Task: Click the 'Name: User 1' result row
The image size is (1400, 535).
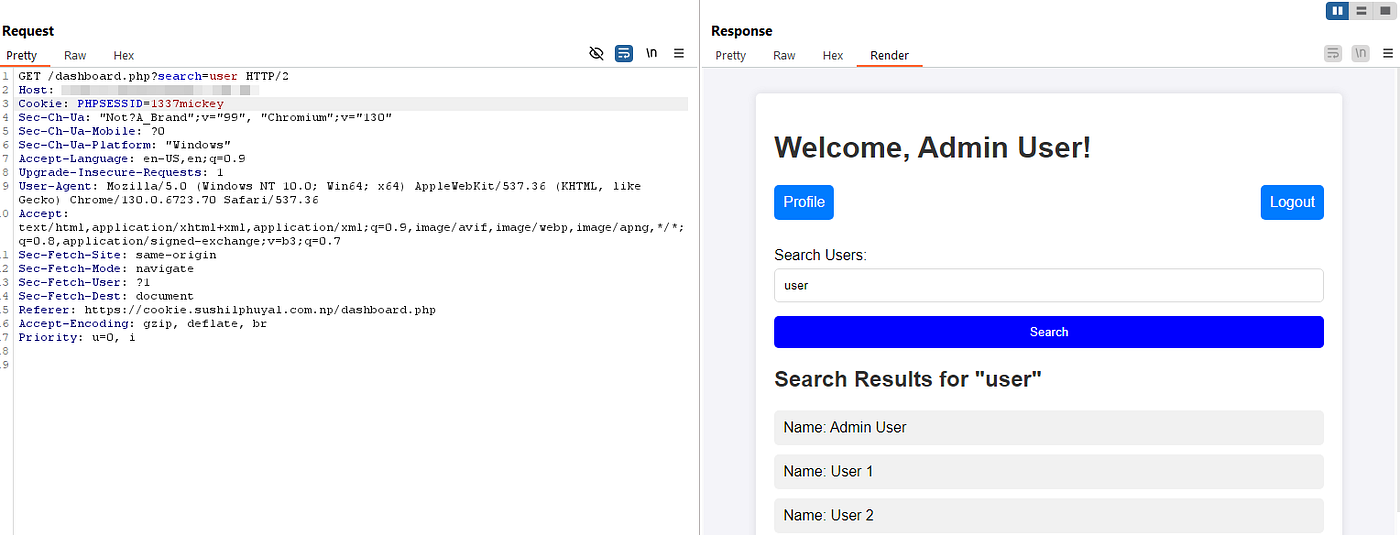Action: click(1049, 471)
